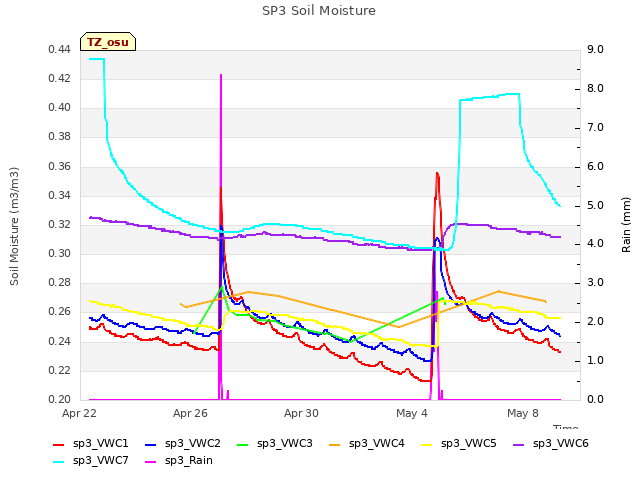Click the 0.28 left axis value

[60, 283]
